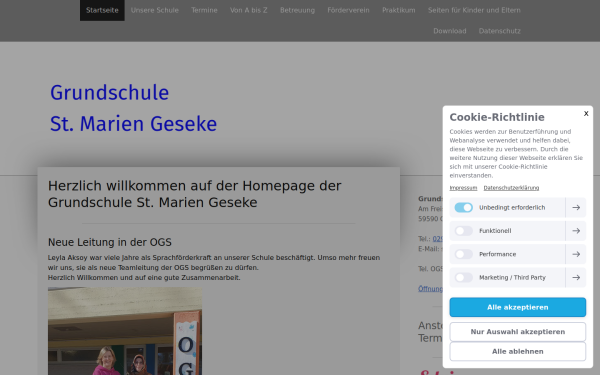Open the Impressum link in cookie dialog
This screenshot has height=375, width=600.
[x=463, y=188]
